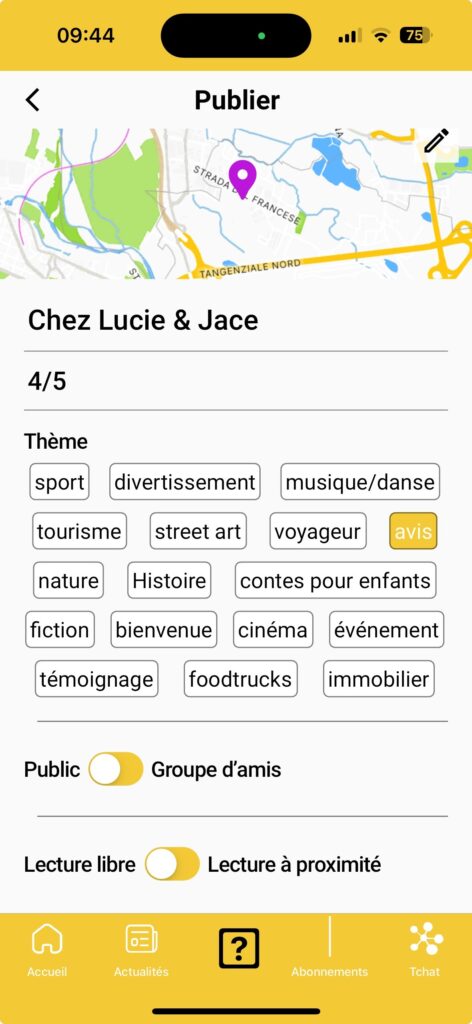Choose the musique/danse theme tag
The width and height of the screenshot is (472, 1024).
coord(360,482)
